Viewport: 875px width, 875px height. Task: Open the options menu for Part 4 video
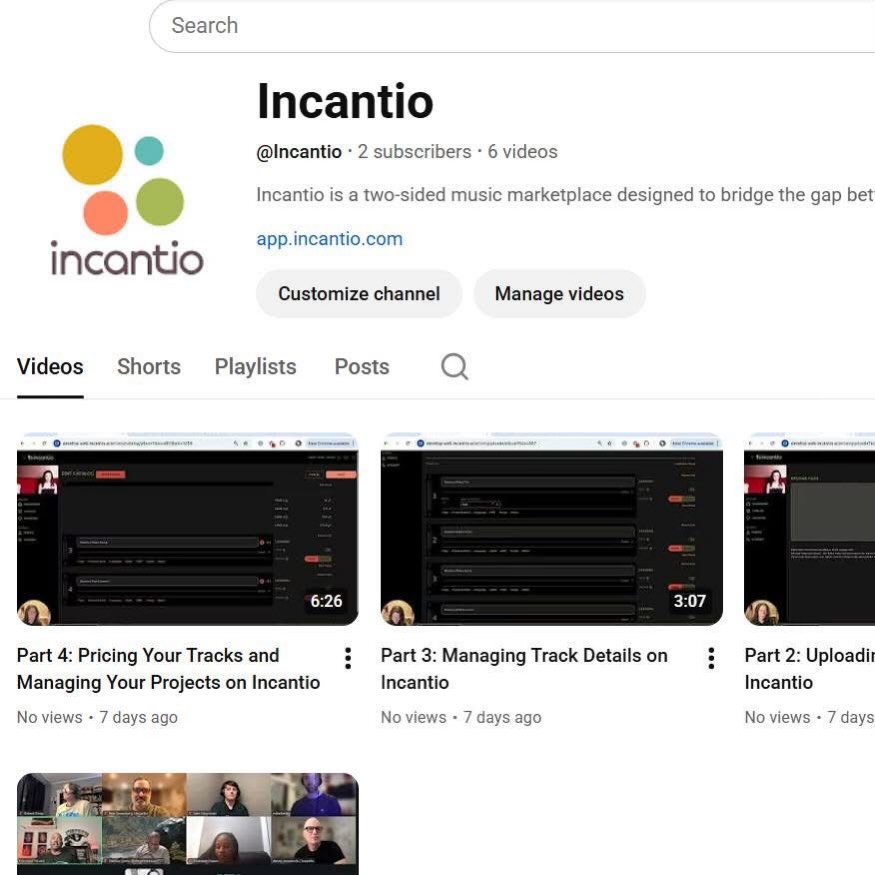(347, 658)
